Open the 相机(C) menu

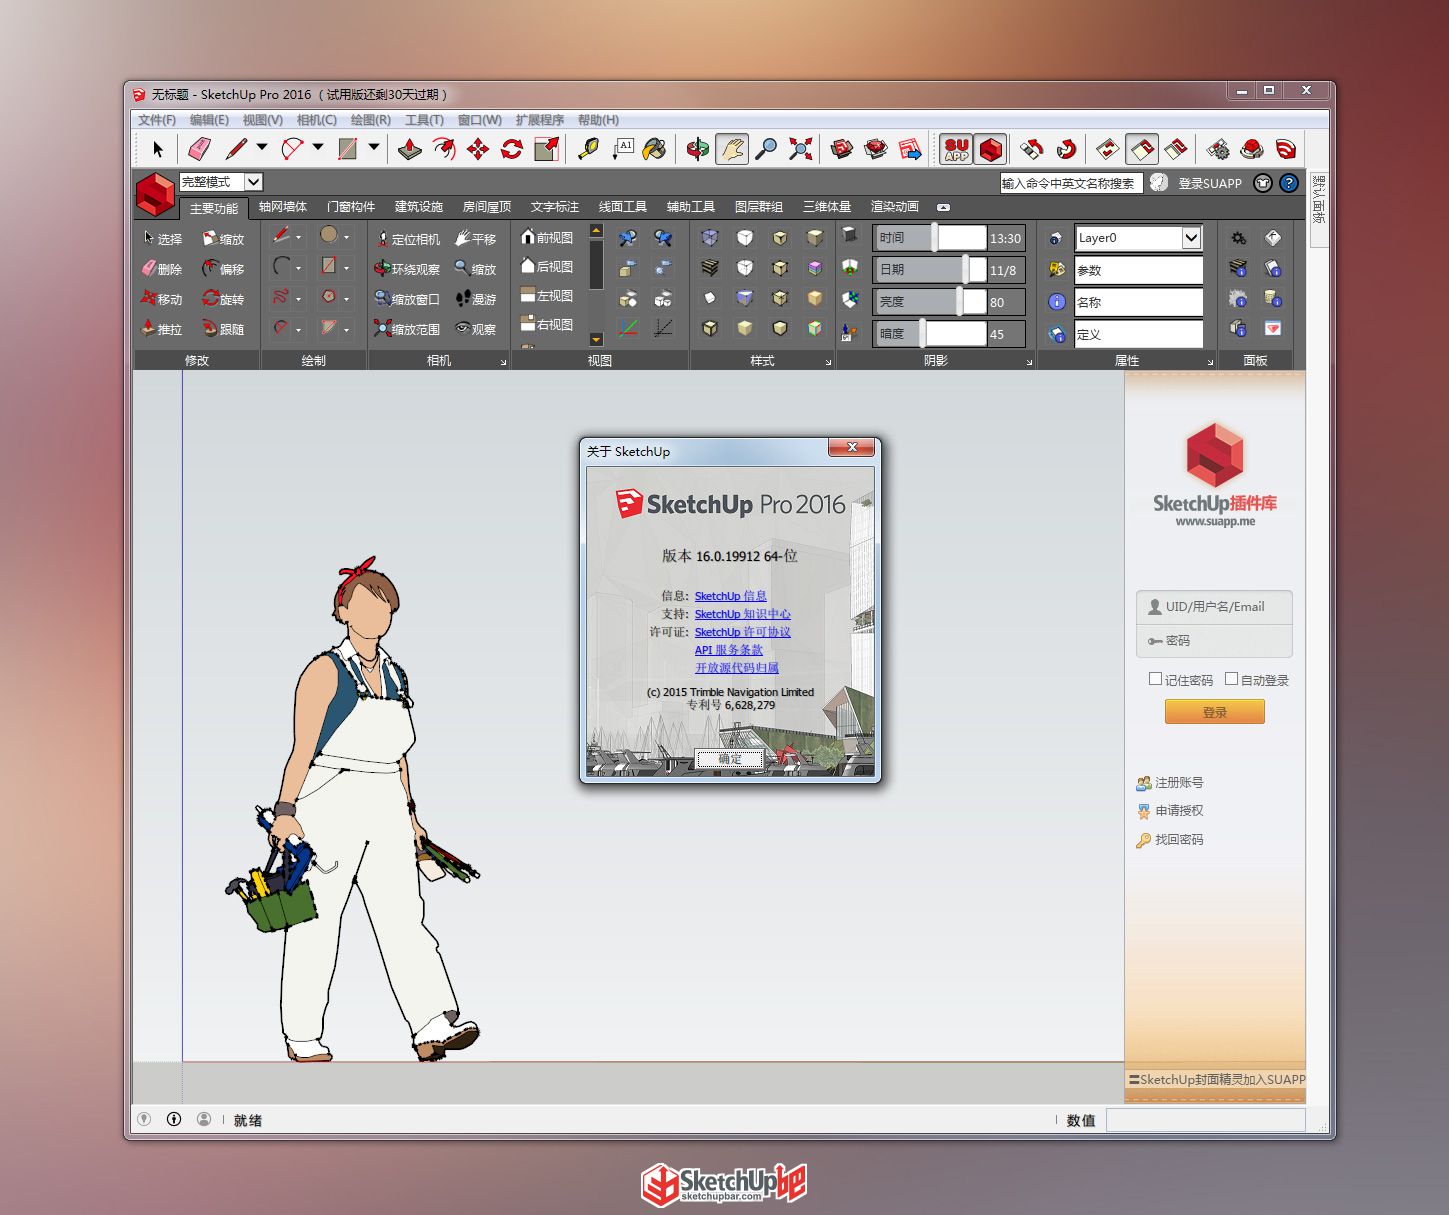point(316,120)
